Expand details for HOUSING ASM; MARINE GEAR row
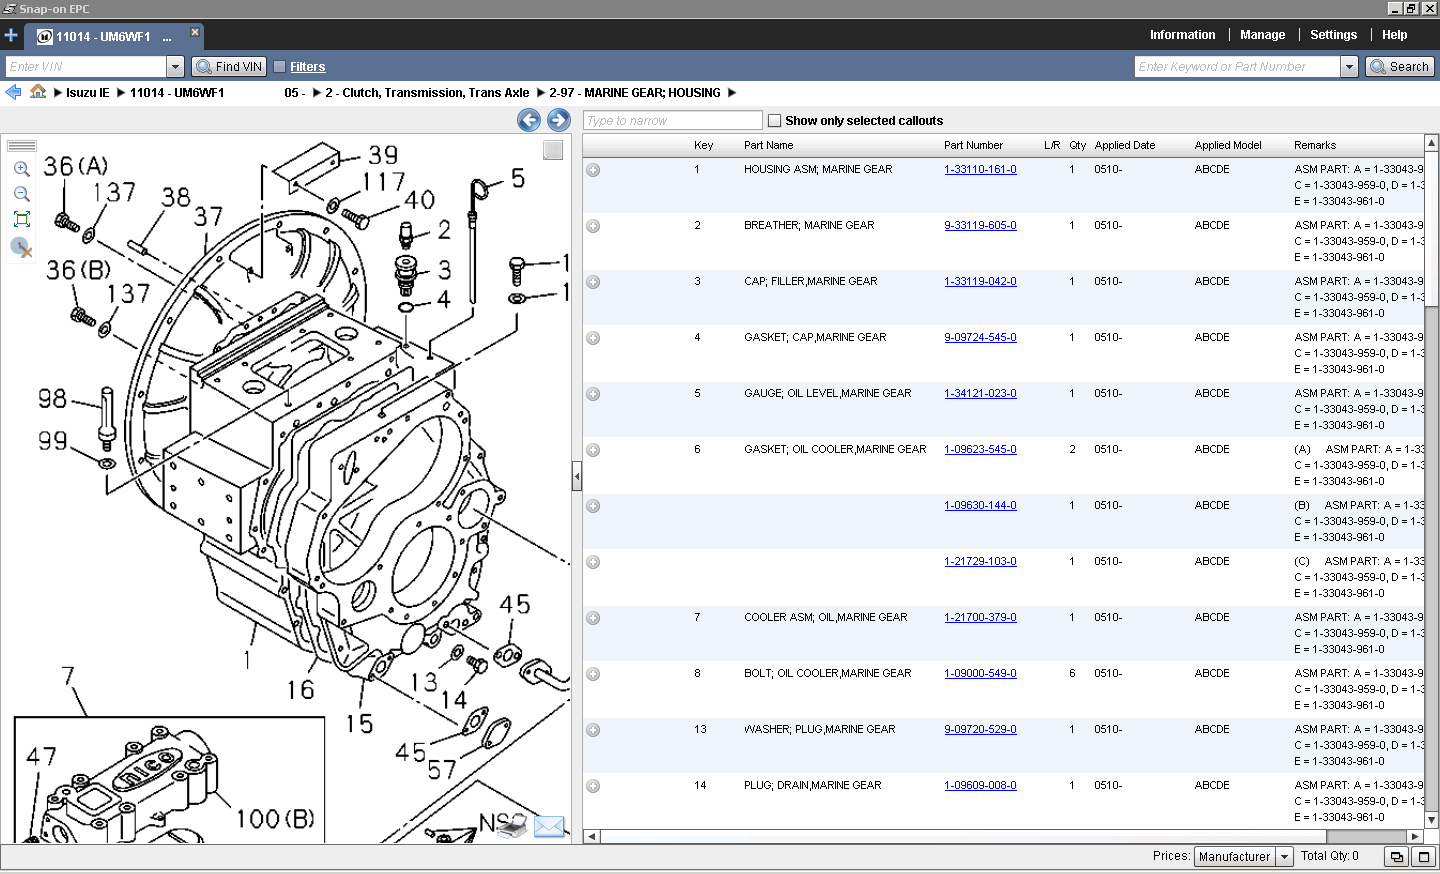This screenshot has height=874, width=1440. pyautogui.click(x=592, y=170)
